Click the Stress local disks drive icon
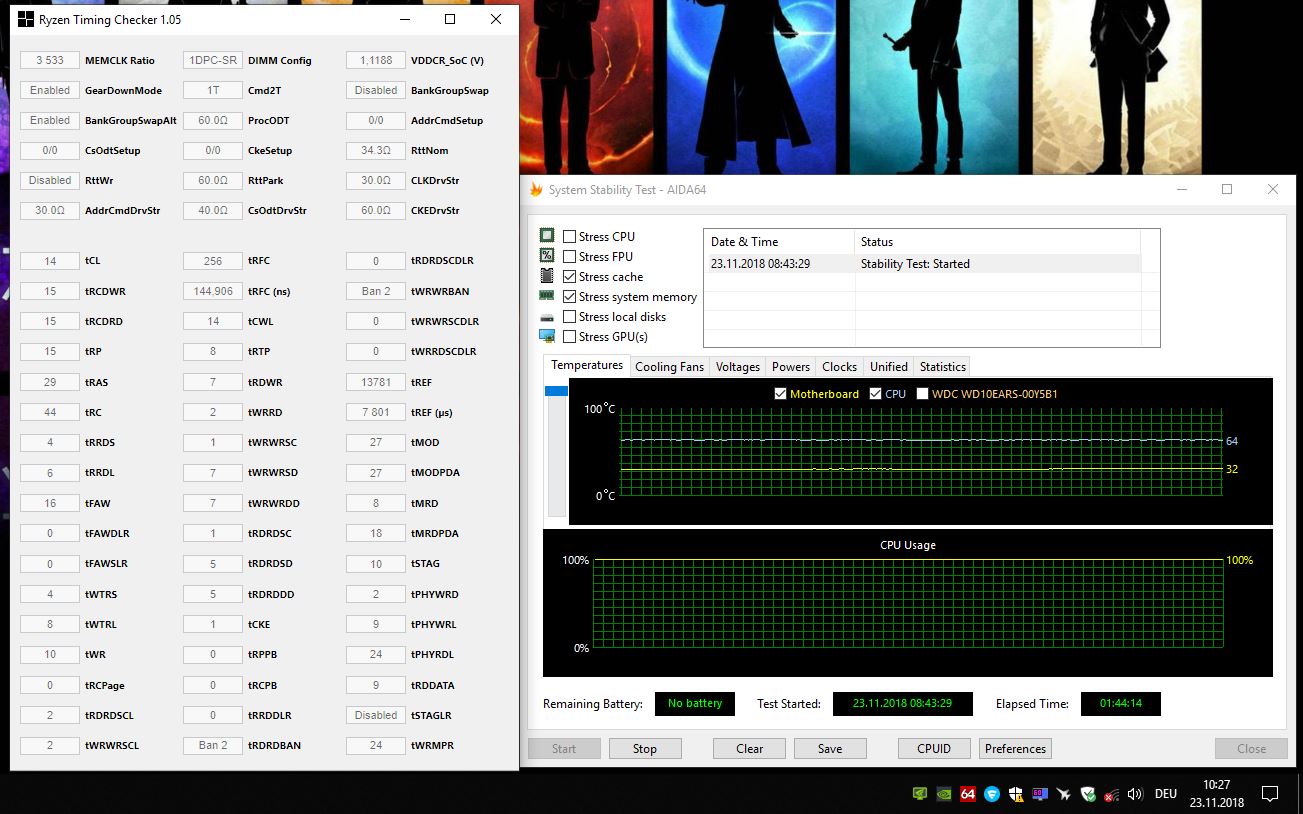1303x814 pixels. 547,316
